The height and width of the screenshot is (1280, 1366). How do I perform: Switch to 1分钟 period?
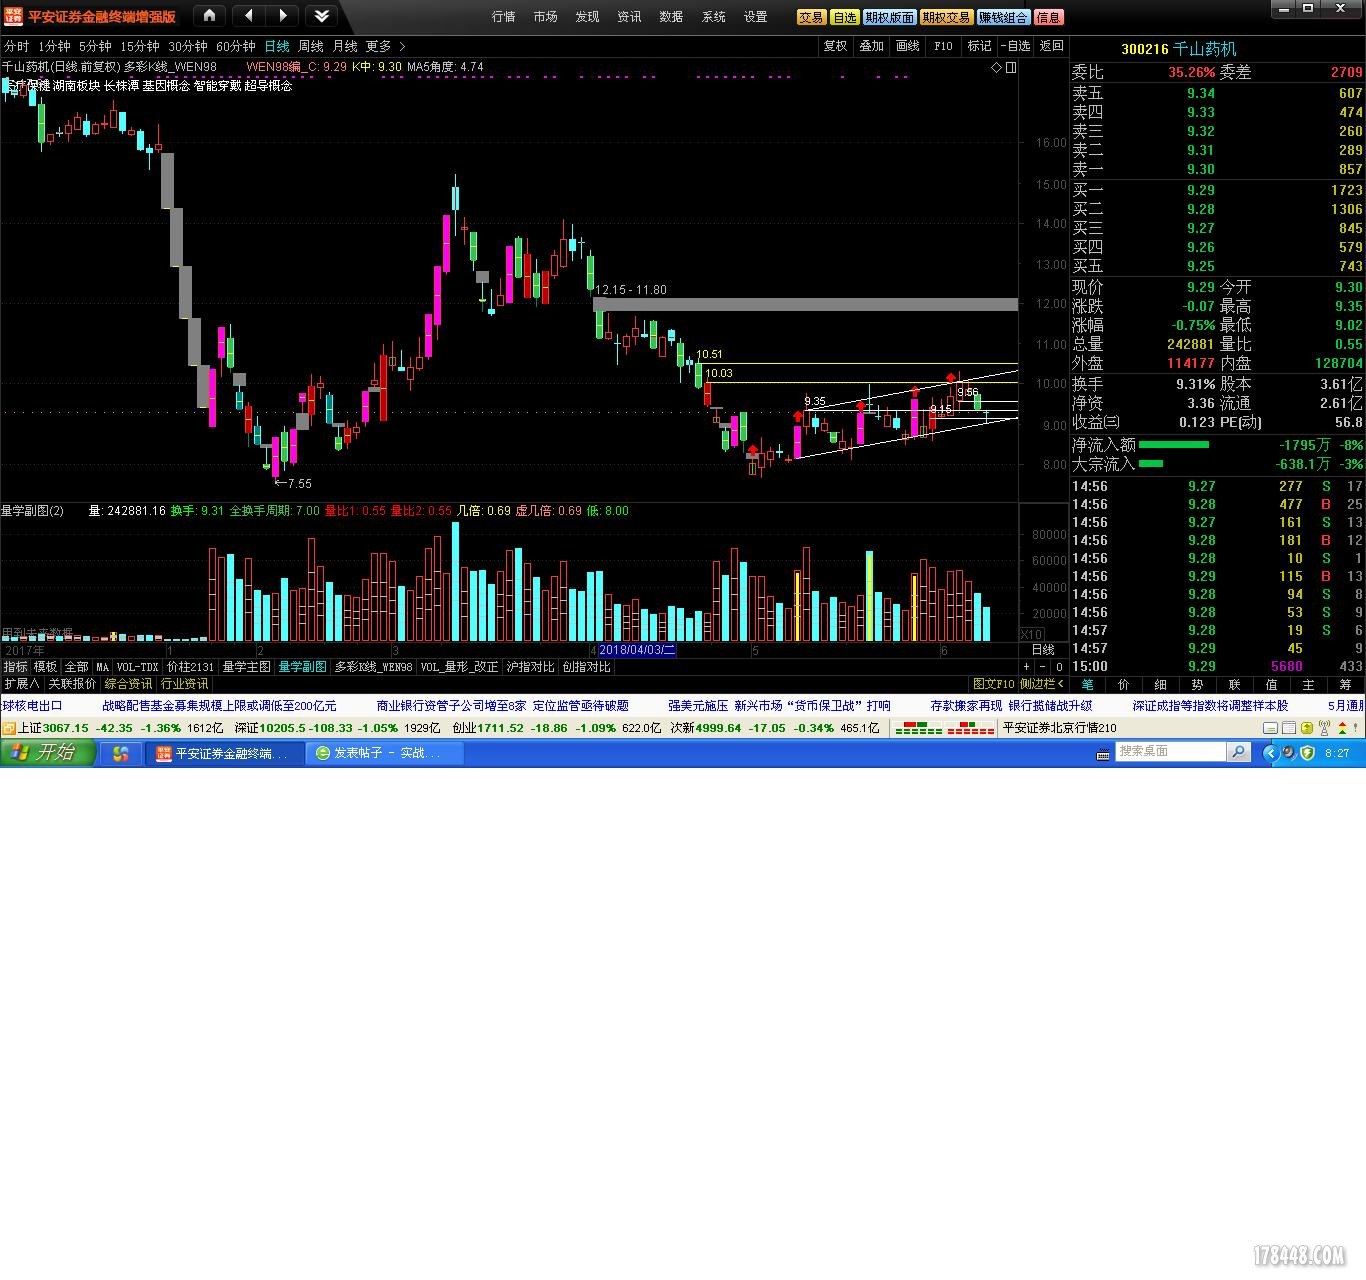point(54,46)
